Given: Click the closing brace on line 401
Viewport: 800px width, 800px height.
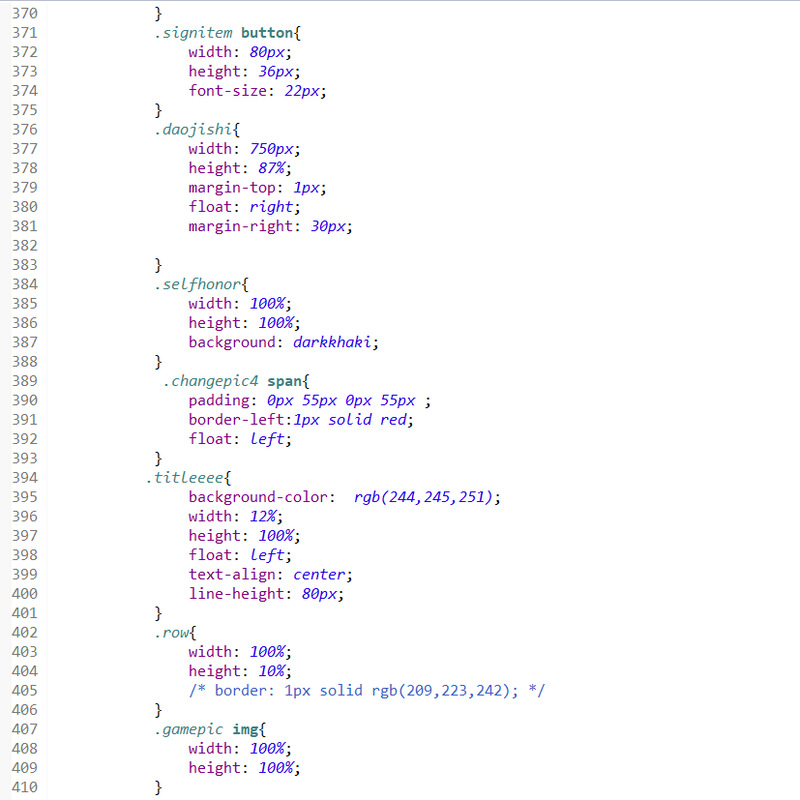Looking at the screenshot, I should pos(158,613).
